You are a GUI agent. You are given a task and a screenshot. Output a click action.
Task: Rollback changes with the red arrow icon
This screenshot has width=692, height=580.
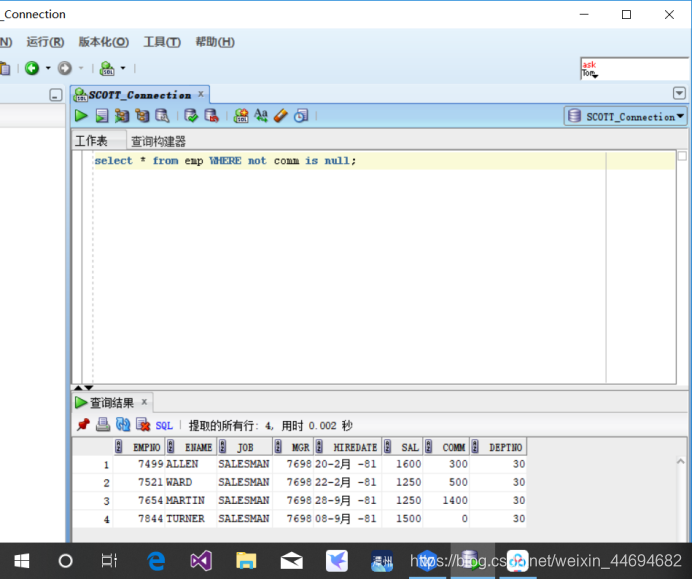[x=211, y=116]
